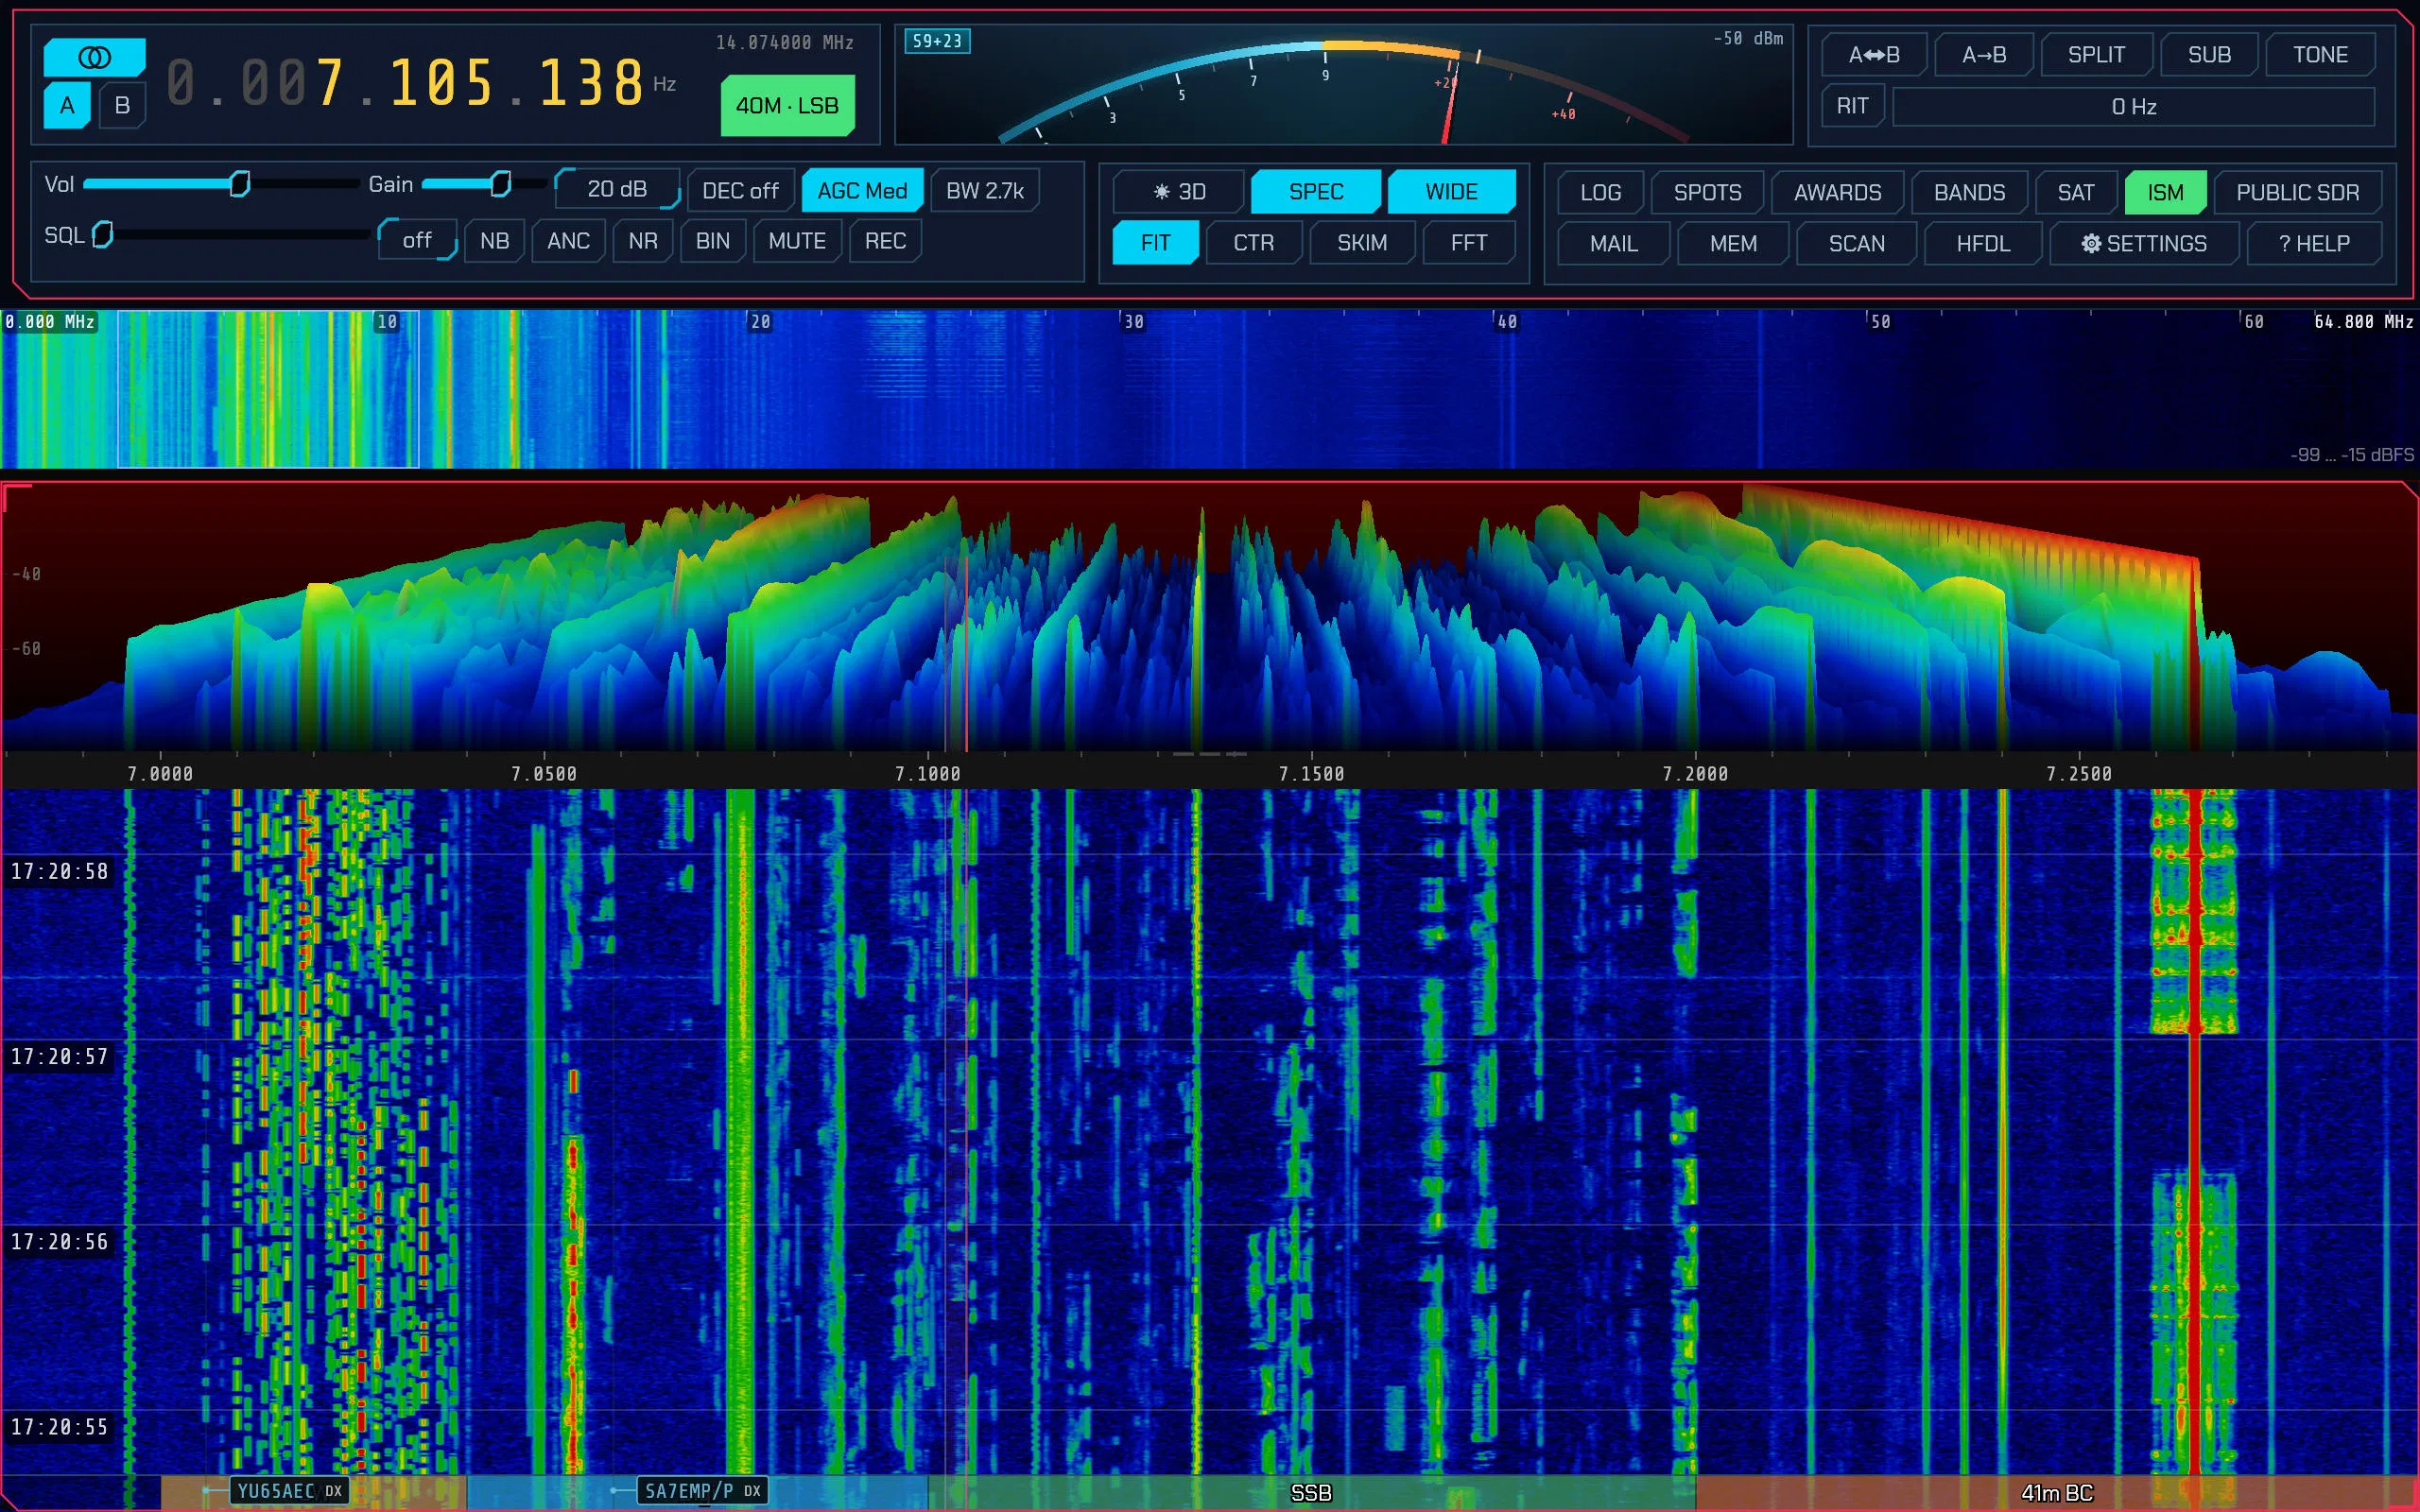2420x1512 pixels.
Task: Select VFO B
Action: (122, 105)
